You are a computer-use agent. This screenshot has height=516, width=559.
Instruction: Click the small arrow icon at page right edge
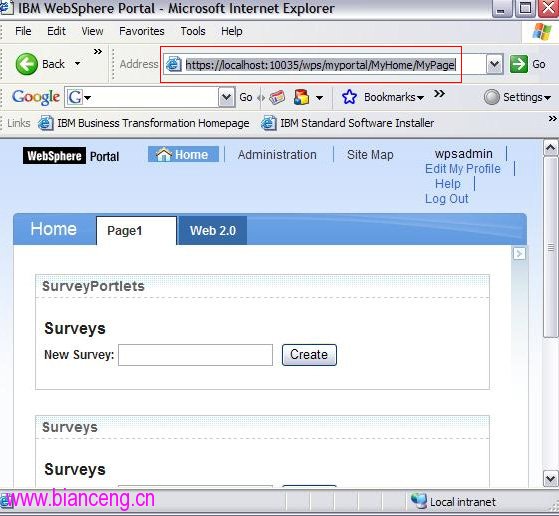tap(519, 254)
